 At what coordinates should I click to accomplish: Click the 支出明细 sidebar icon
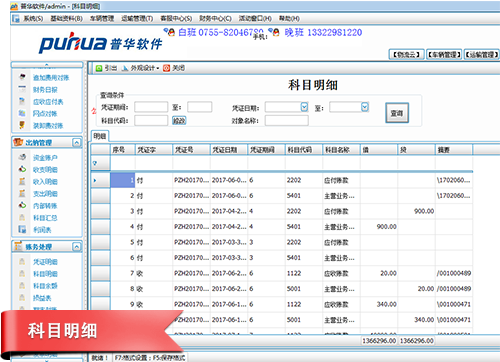coord(22,193)
